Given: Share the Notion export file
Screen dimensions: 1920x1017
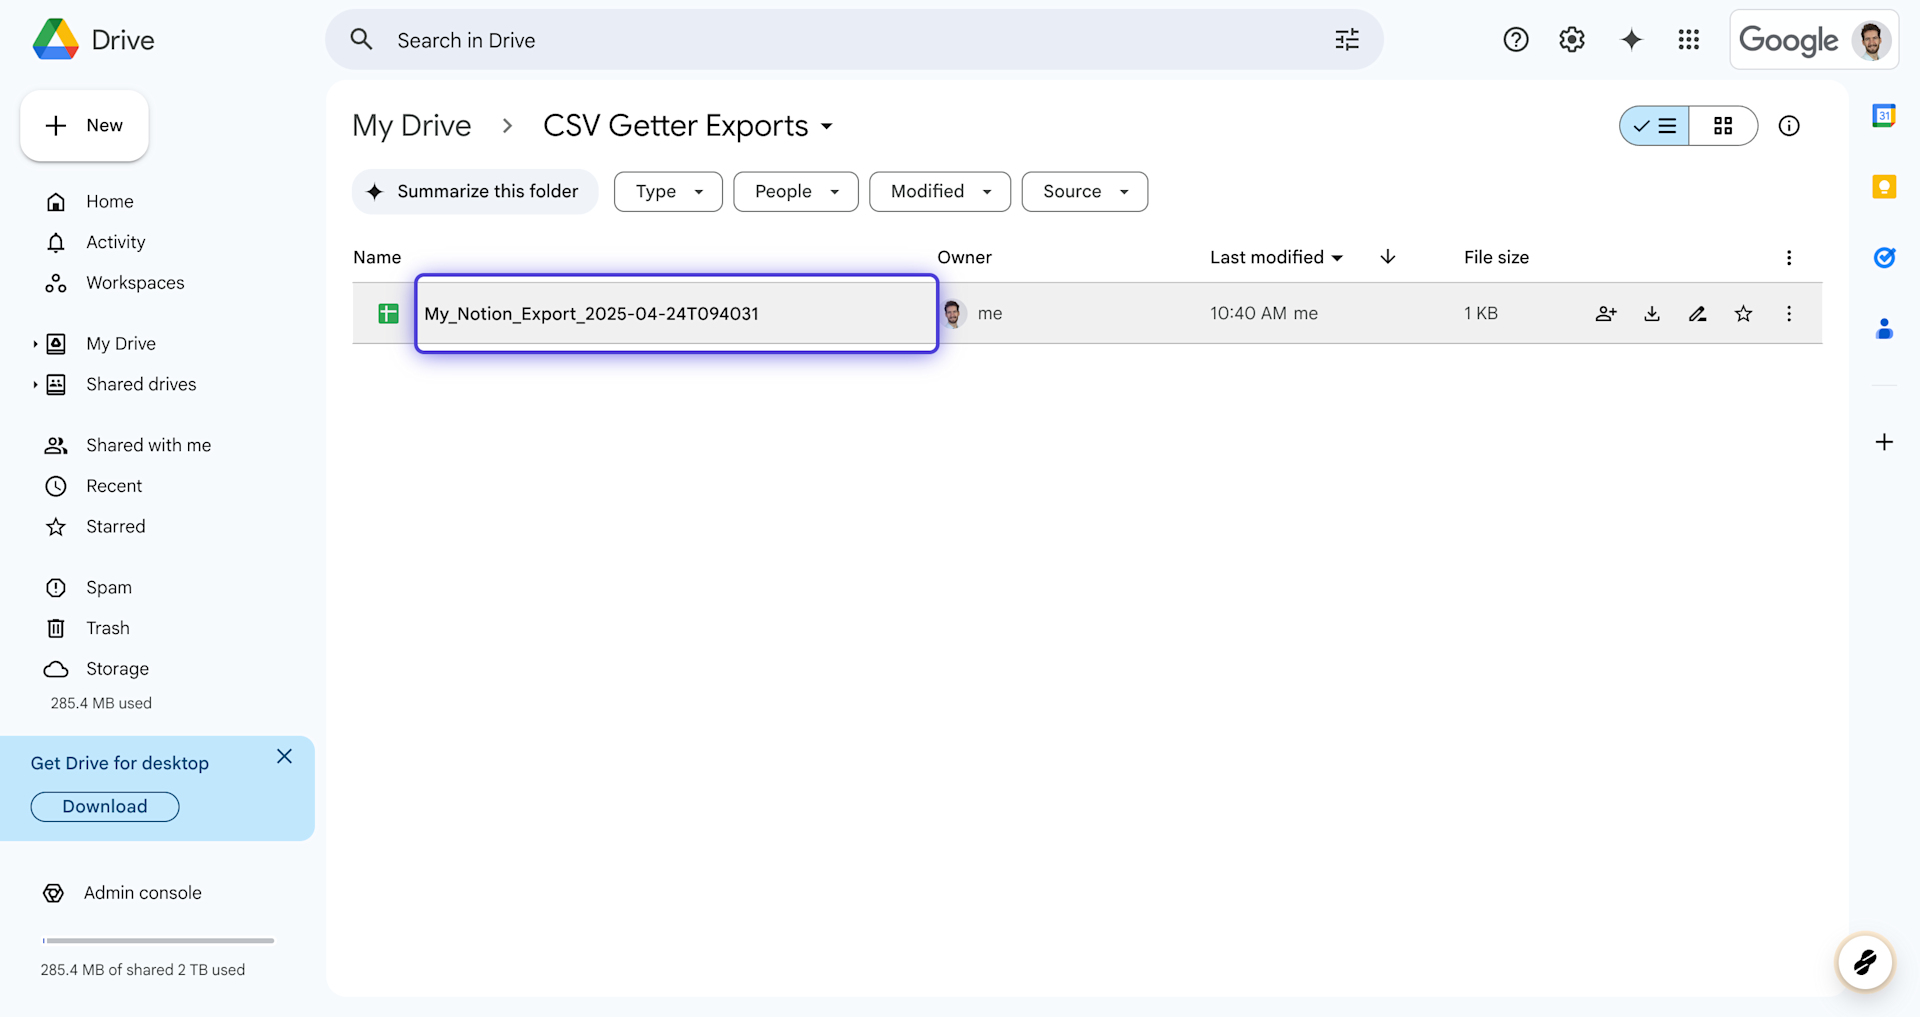Looking at the screenshot, I should (x=1605, y=313).
